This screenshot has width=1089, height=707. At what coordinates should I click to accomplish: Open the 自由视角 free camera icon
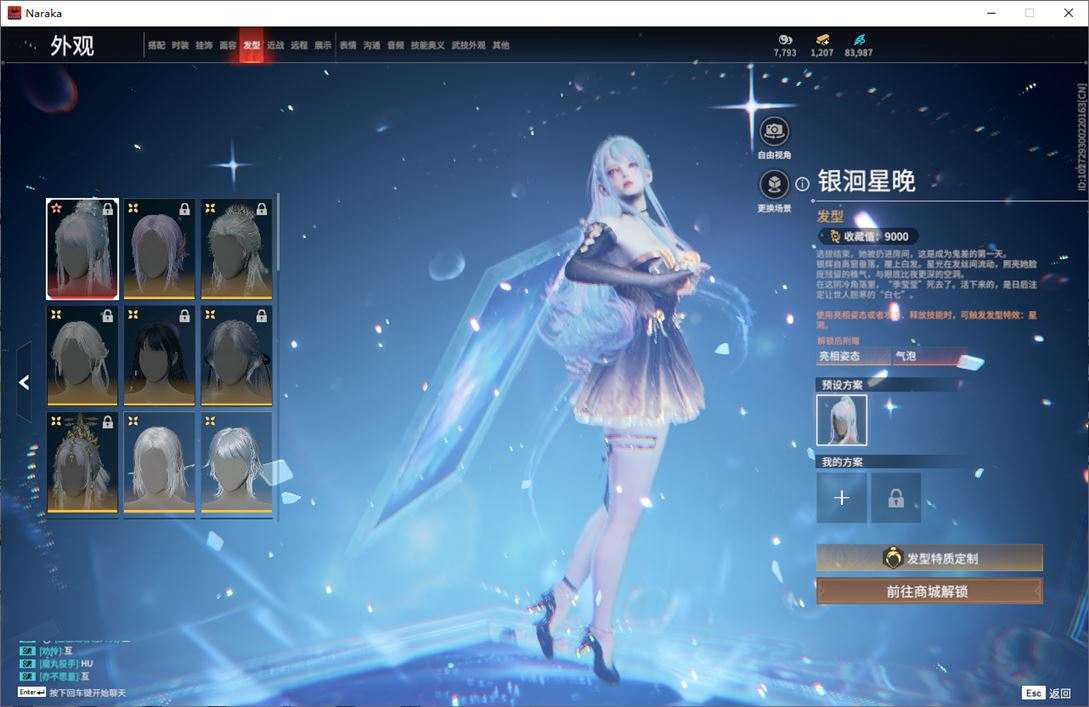pos(774,131)
